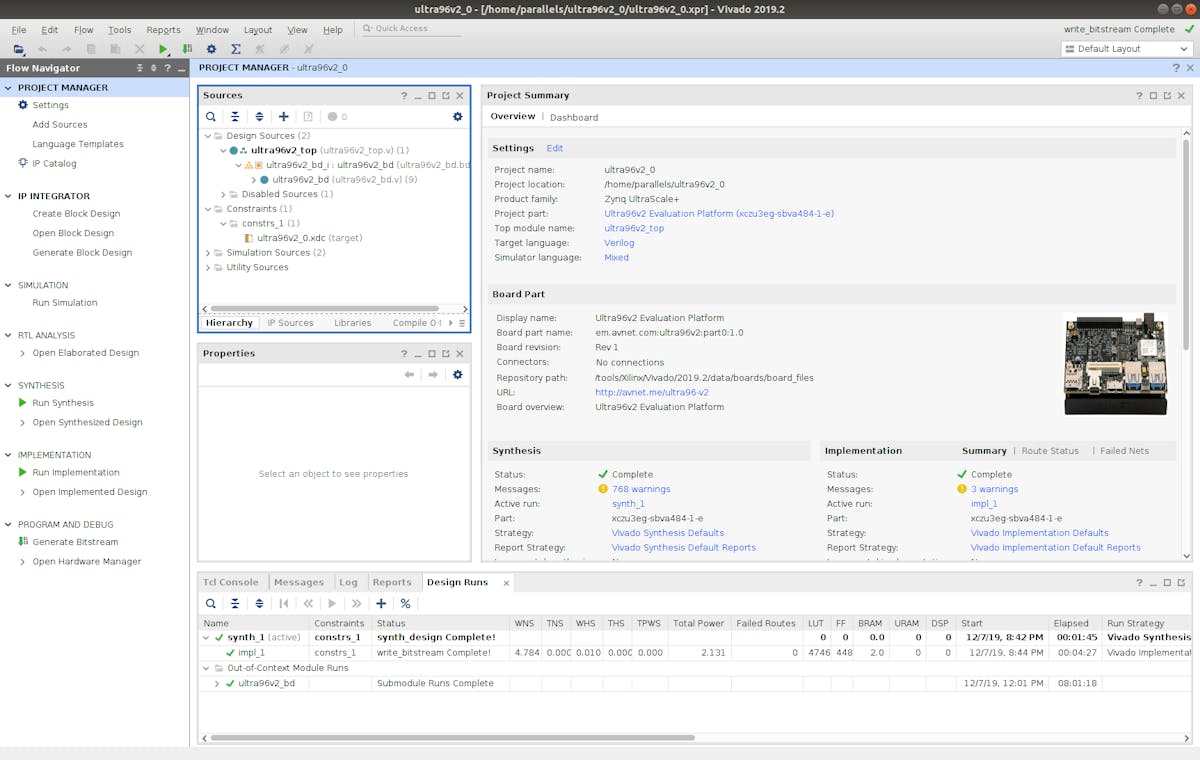Screen dimensions: 1200x760
Task: Click the percent icon in Design Runs
Action: 405,604
